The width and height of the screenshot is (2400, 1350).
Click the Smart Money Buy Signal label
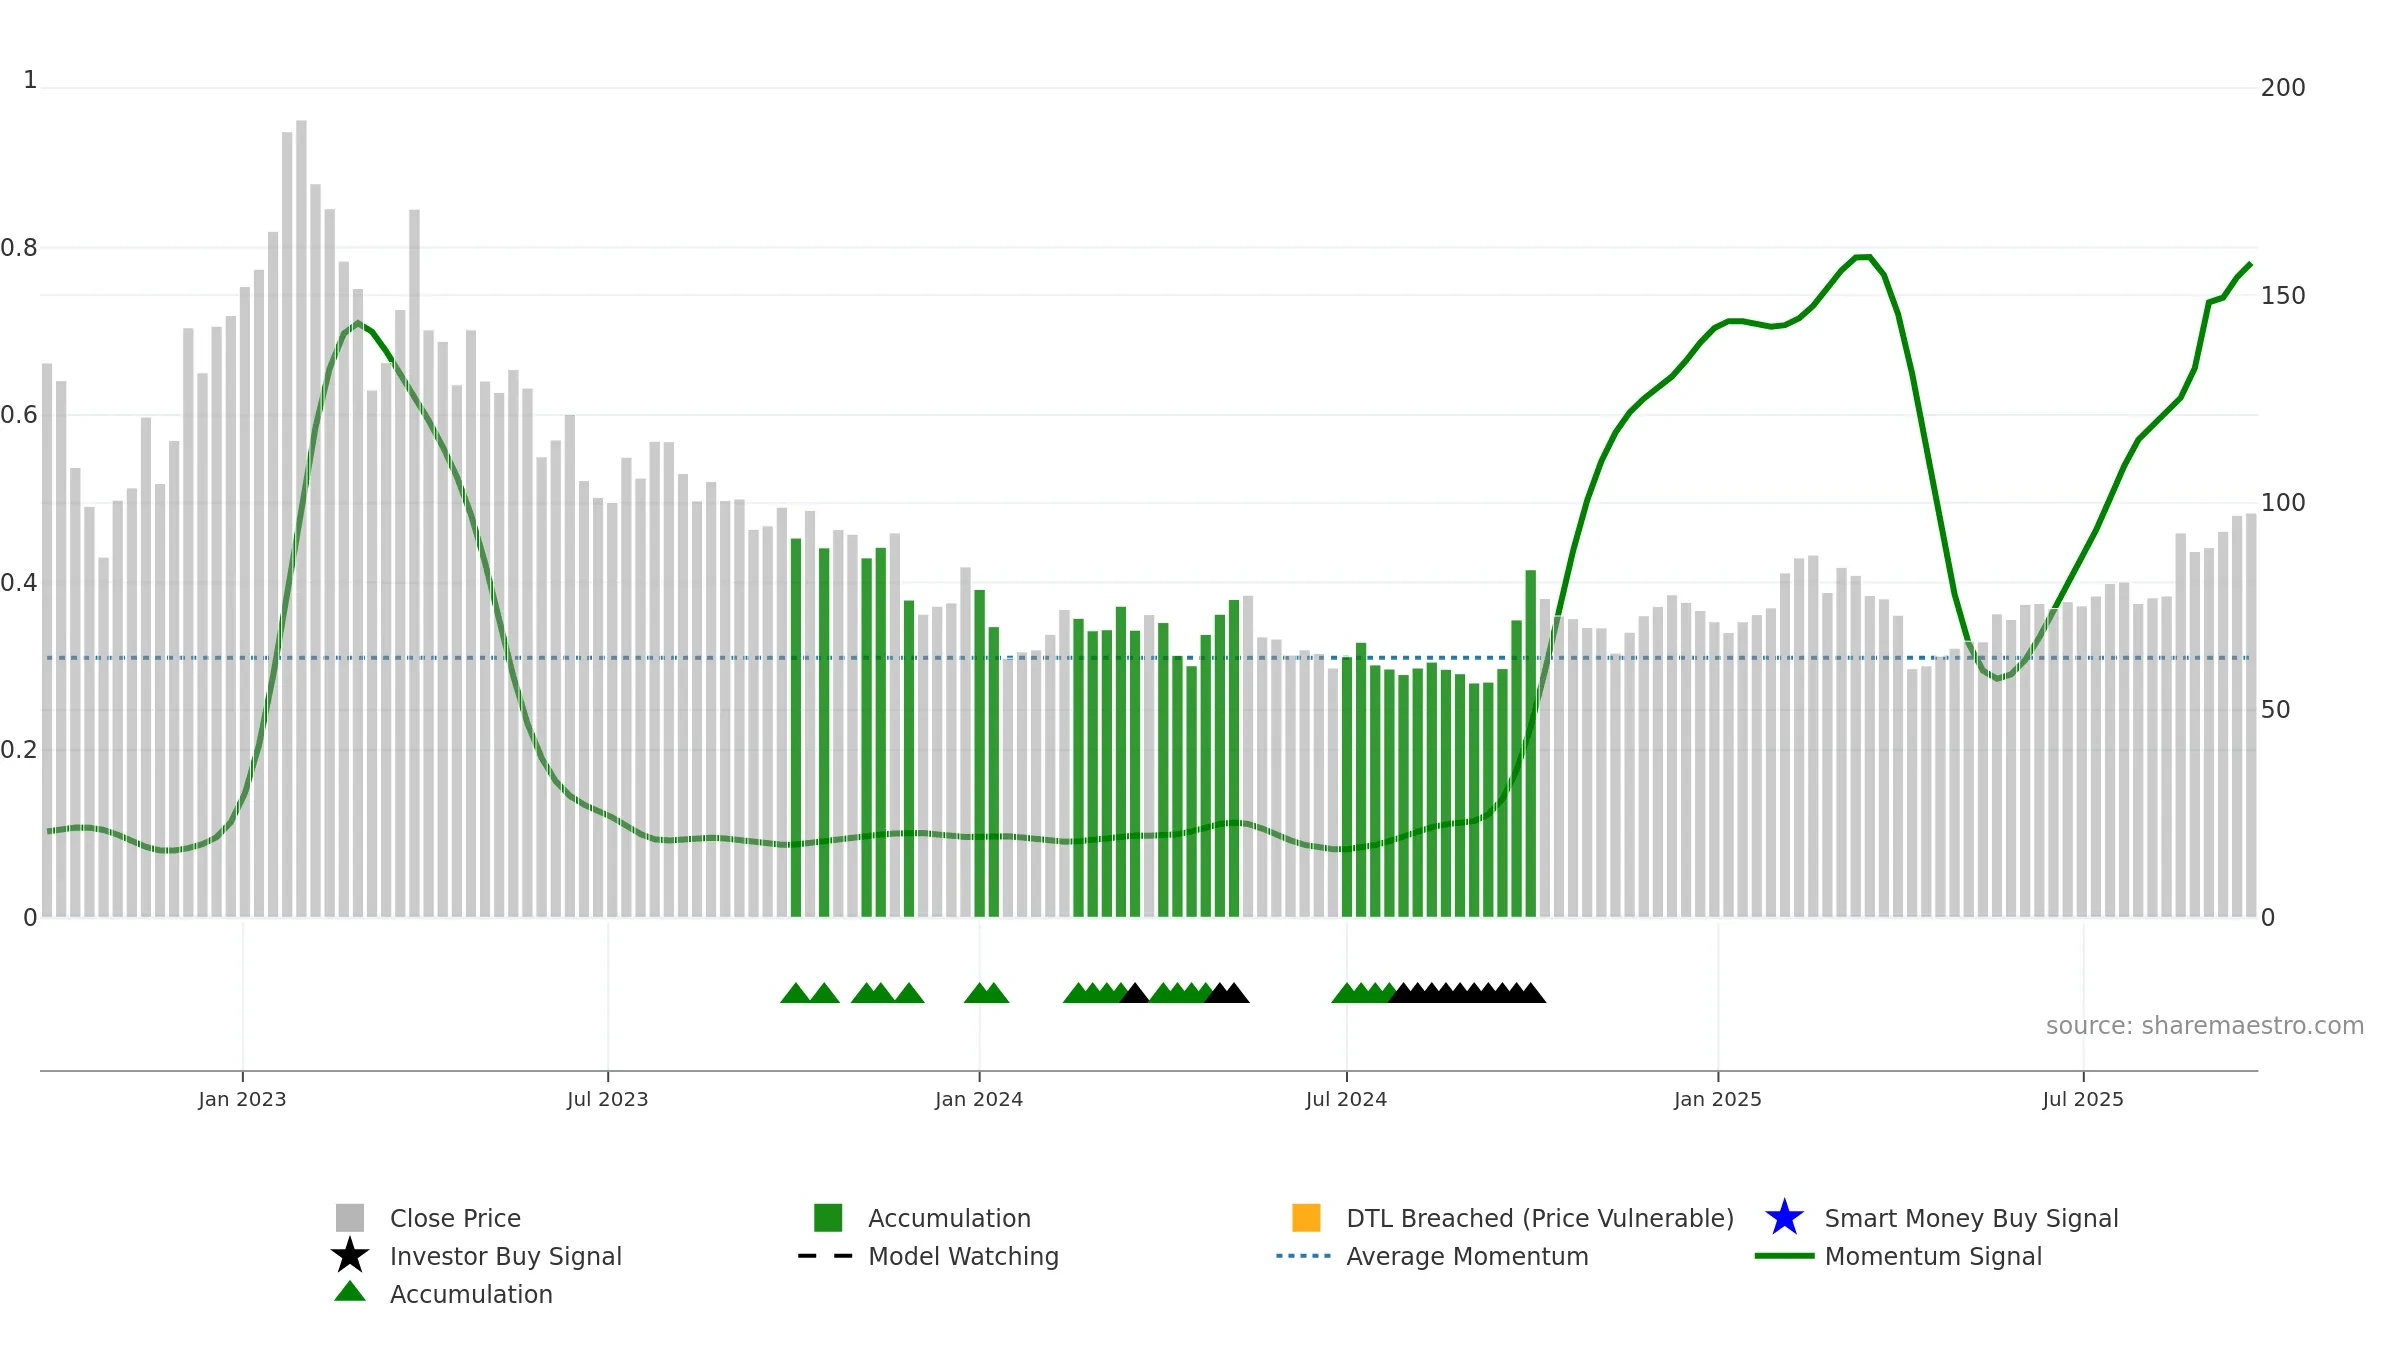pyautogui.click(x=1971, y=1218)
